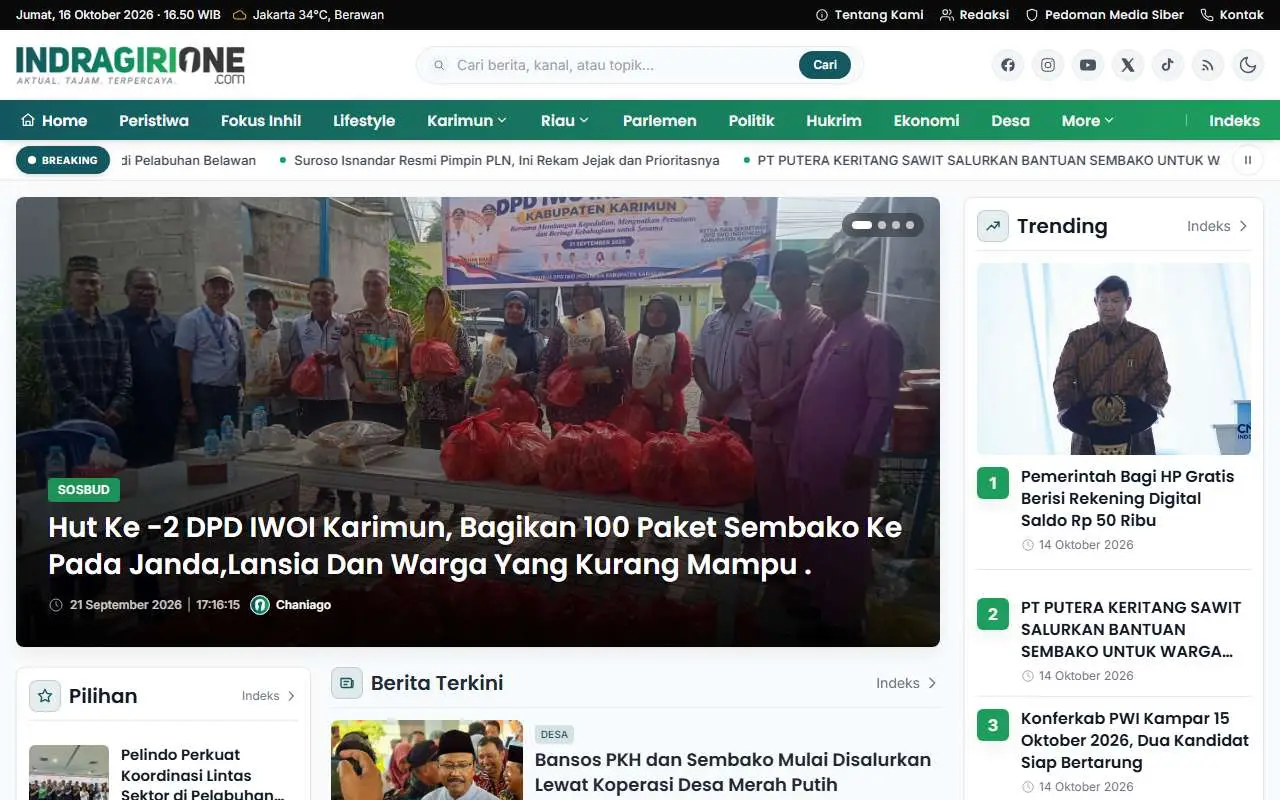The width and height of the screenshot is (1280, 800).
Task: Open PT PUTERA KERITANG SAWIT trending item
Action: [x=1131, y=629]
